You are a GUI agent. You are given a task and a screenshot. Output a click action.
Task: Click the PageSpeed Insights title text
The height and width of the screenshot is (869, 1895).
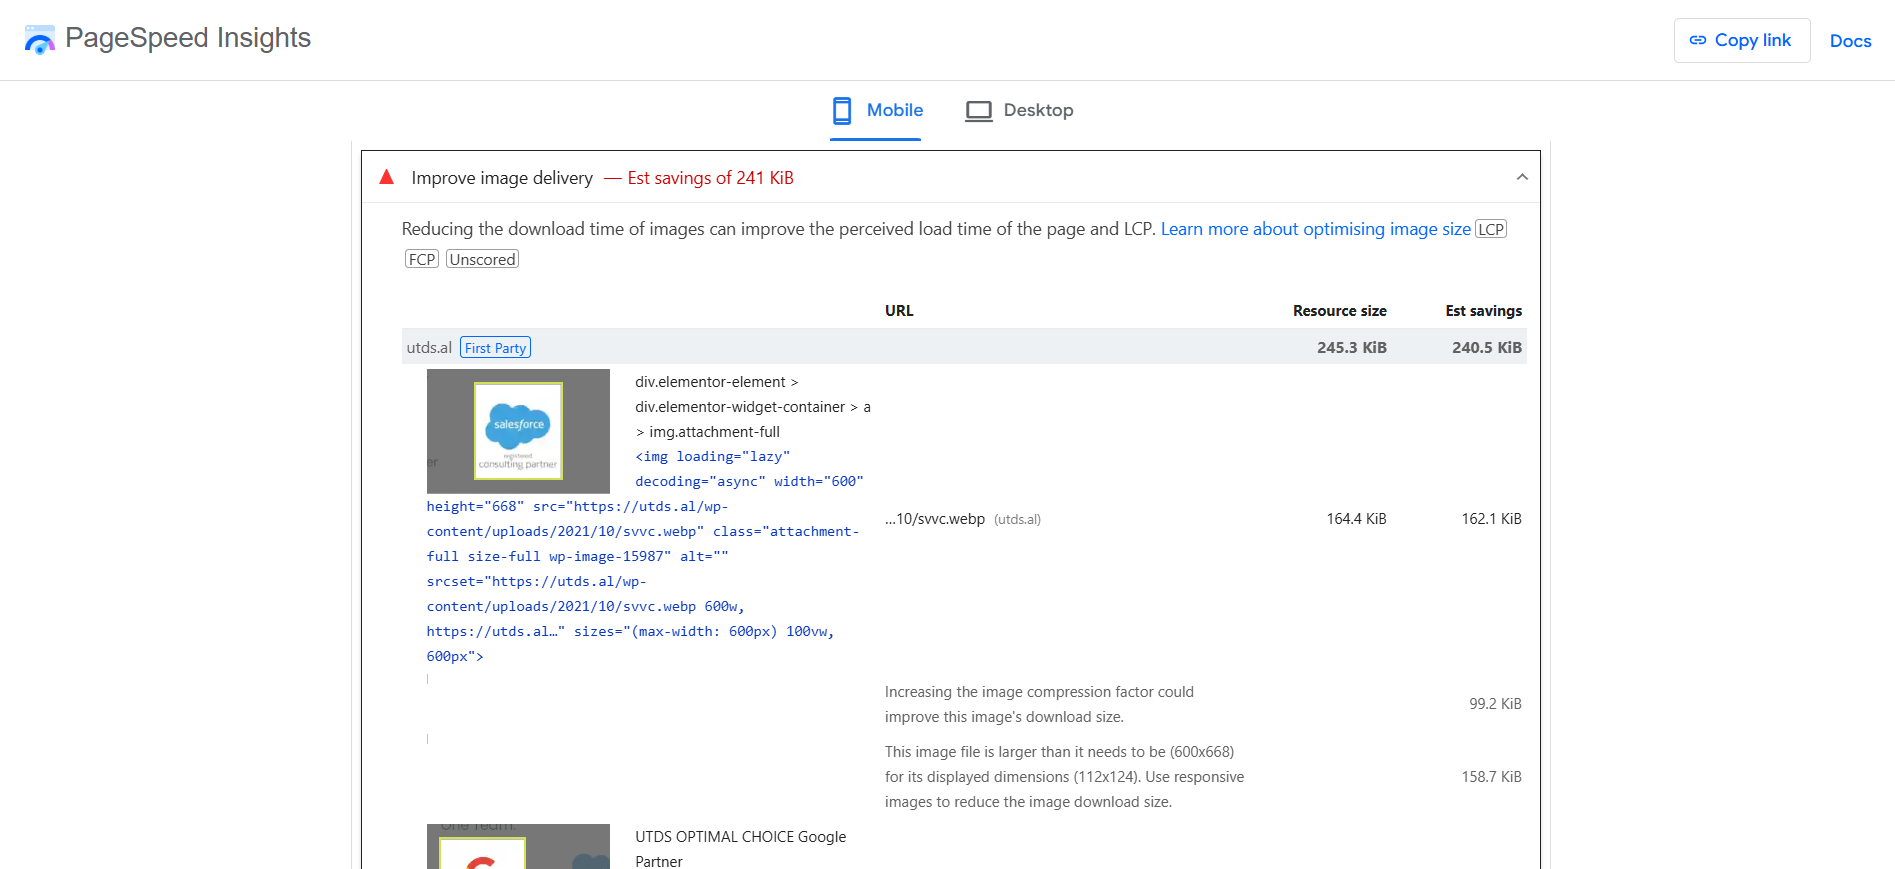tap(188, 38)
